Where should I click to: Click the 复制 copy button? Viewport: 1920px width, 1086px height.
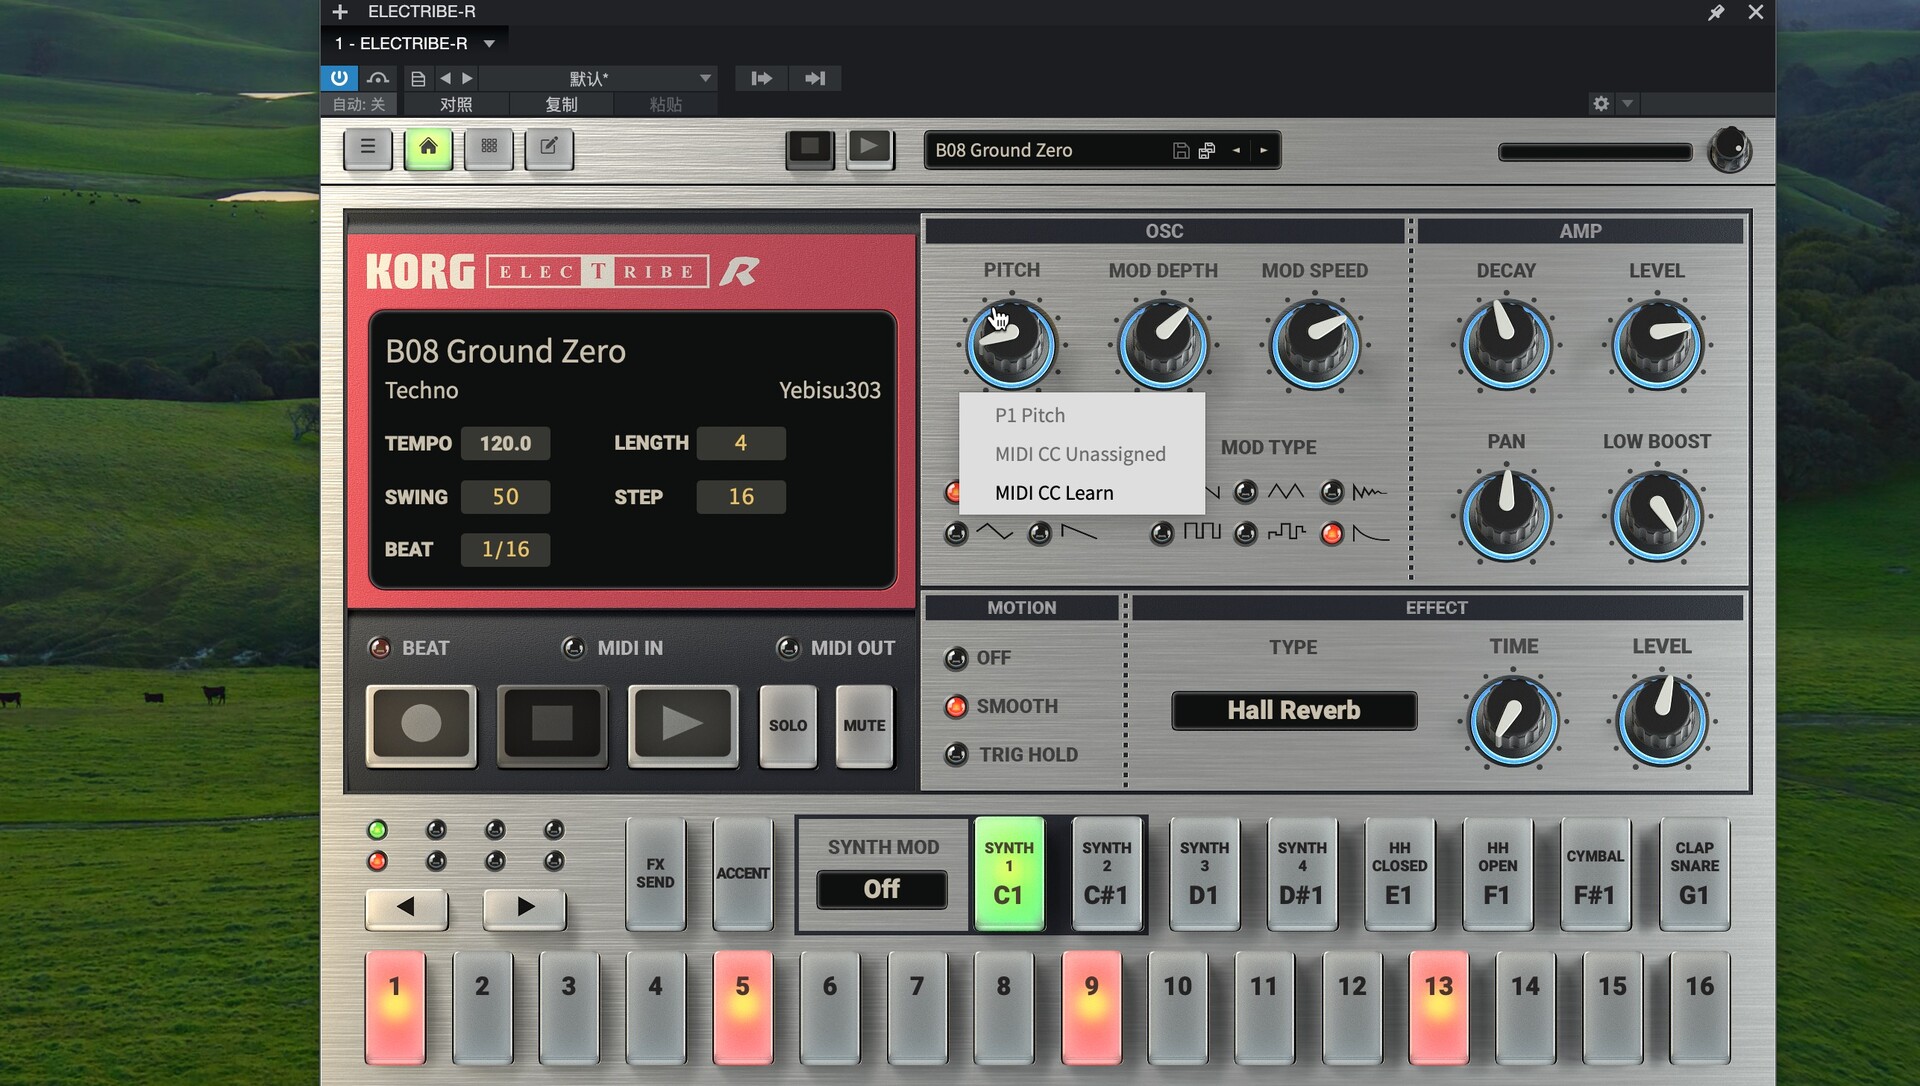(x=561, y=104)
